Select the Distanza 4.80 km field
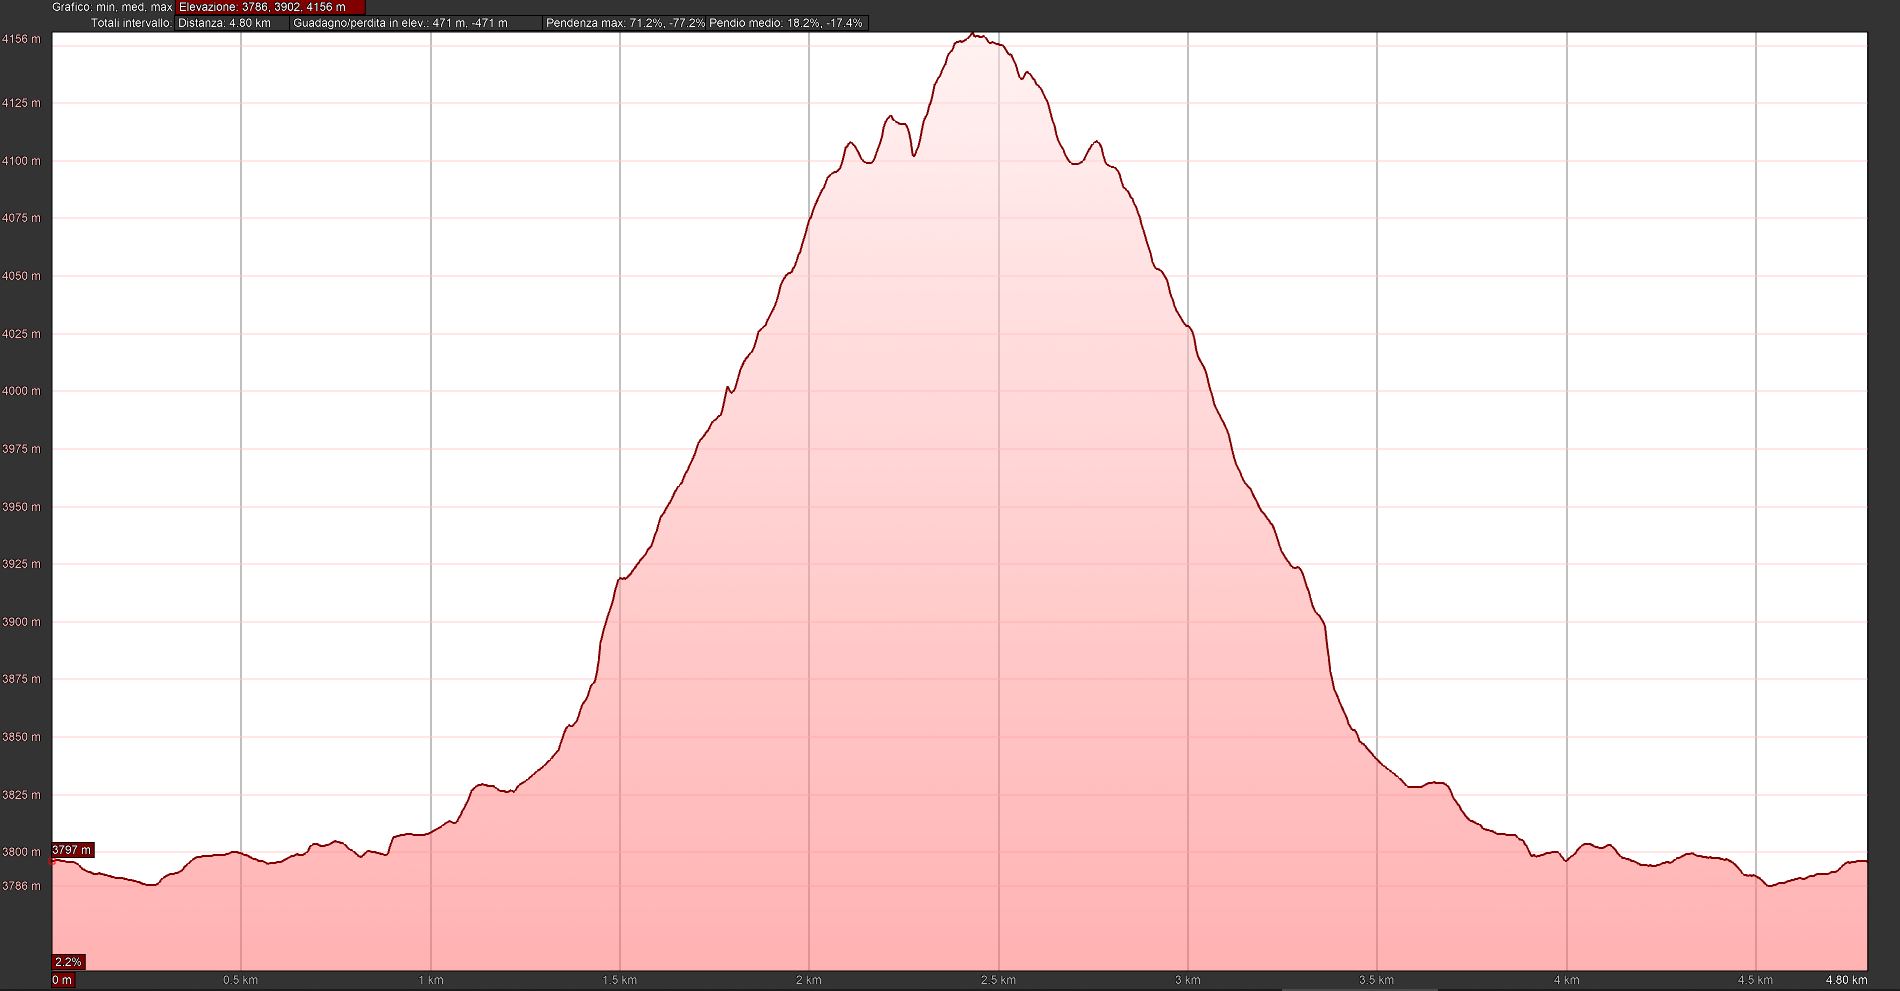 pyautogui.click(x=231, y=23)
